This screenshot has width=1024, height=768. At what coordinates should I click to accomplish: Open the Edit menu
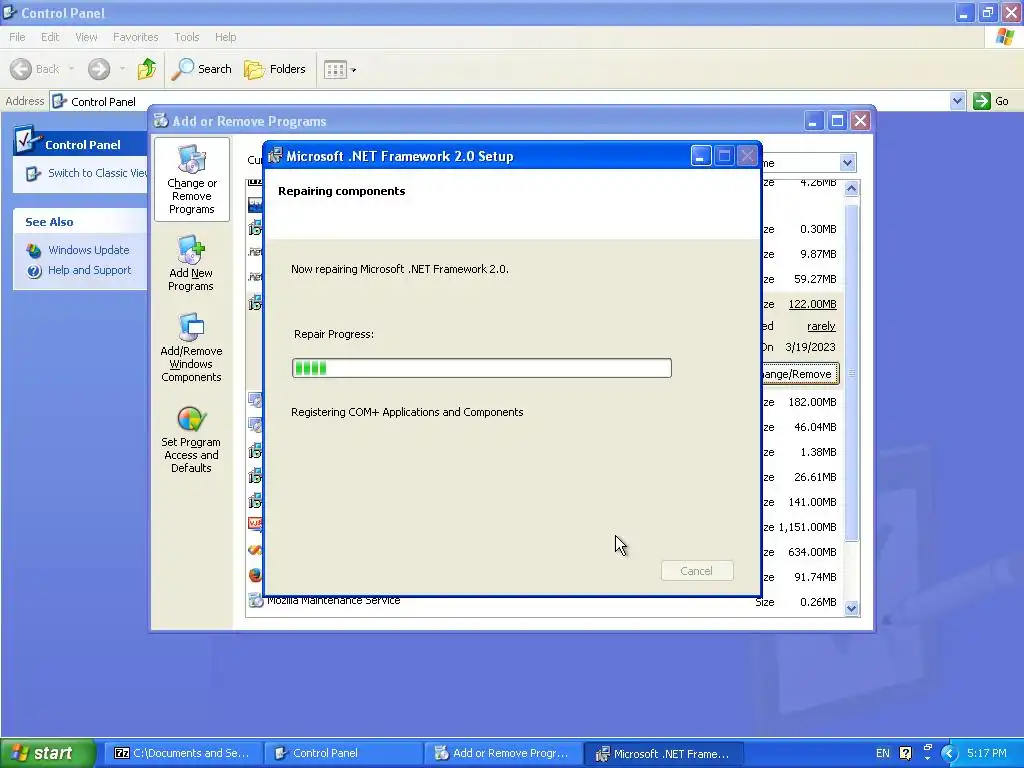[50, 37]
